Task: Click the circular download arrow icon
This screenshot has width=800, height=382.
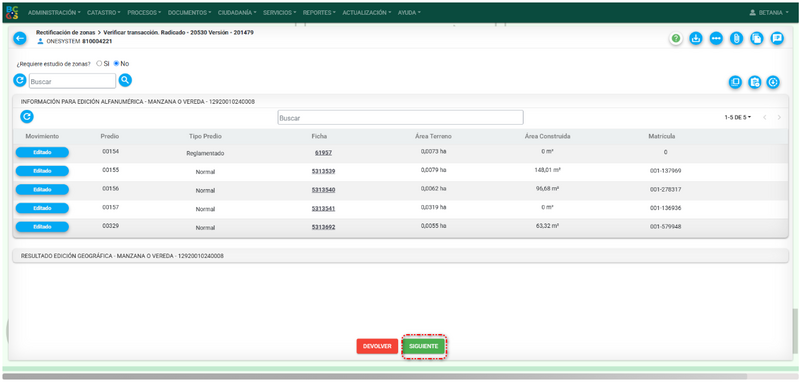Action: point(773,82)
